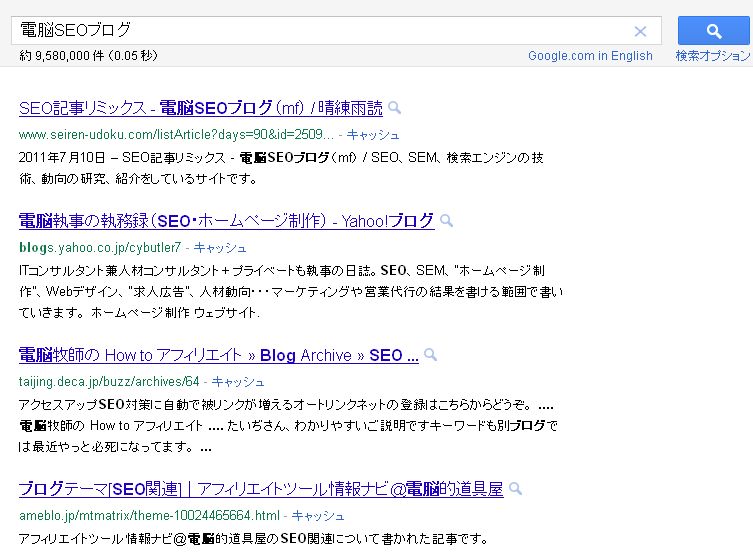Screen dimensions: 753x555
Task: Open the Google.com in English link
Action: pos(590,56)
